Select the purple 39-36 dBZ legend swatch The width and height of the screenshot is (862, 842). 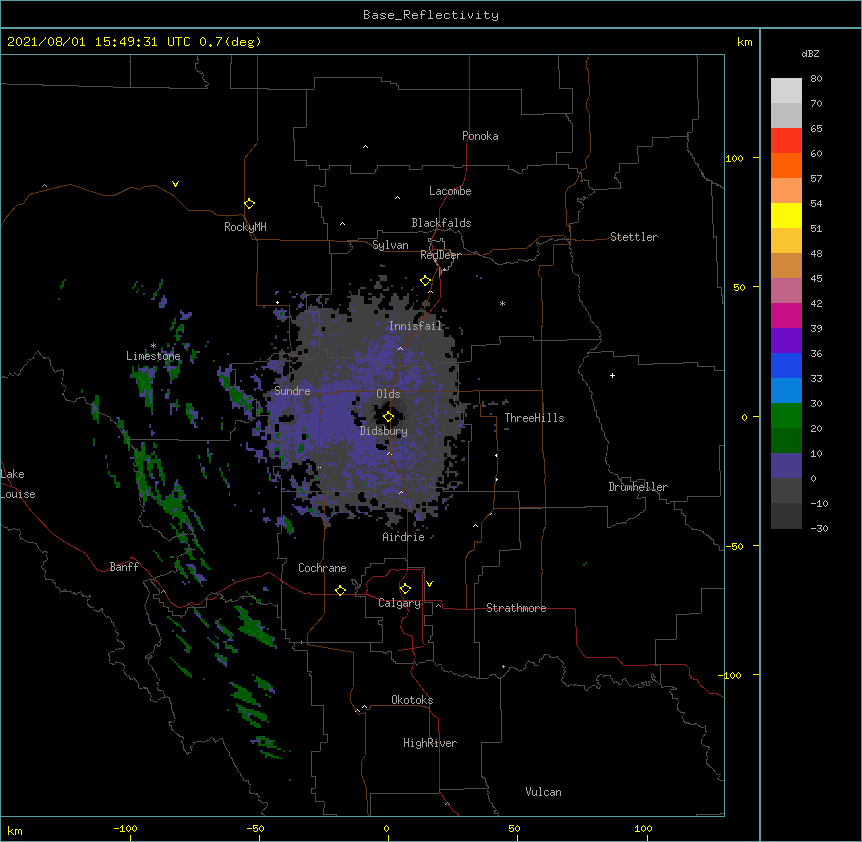coord(786,341)
